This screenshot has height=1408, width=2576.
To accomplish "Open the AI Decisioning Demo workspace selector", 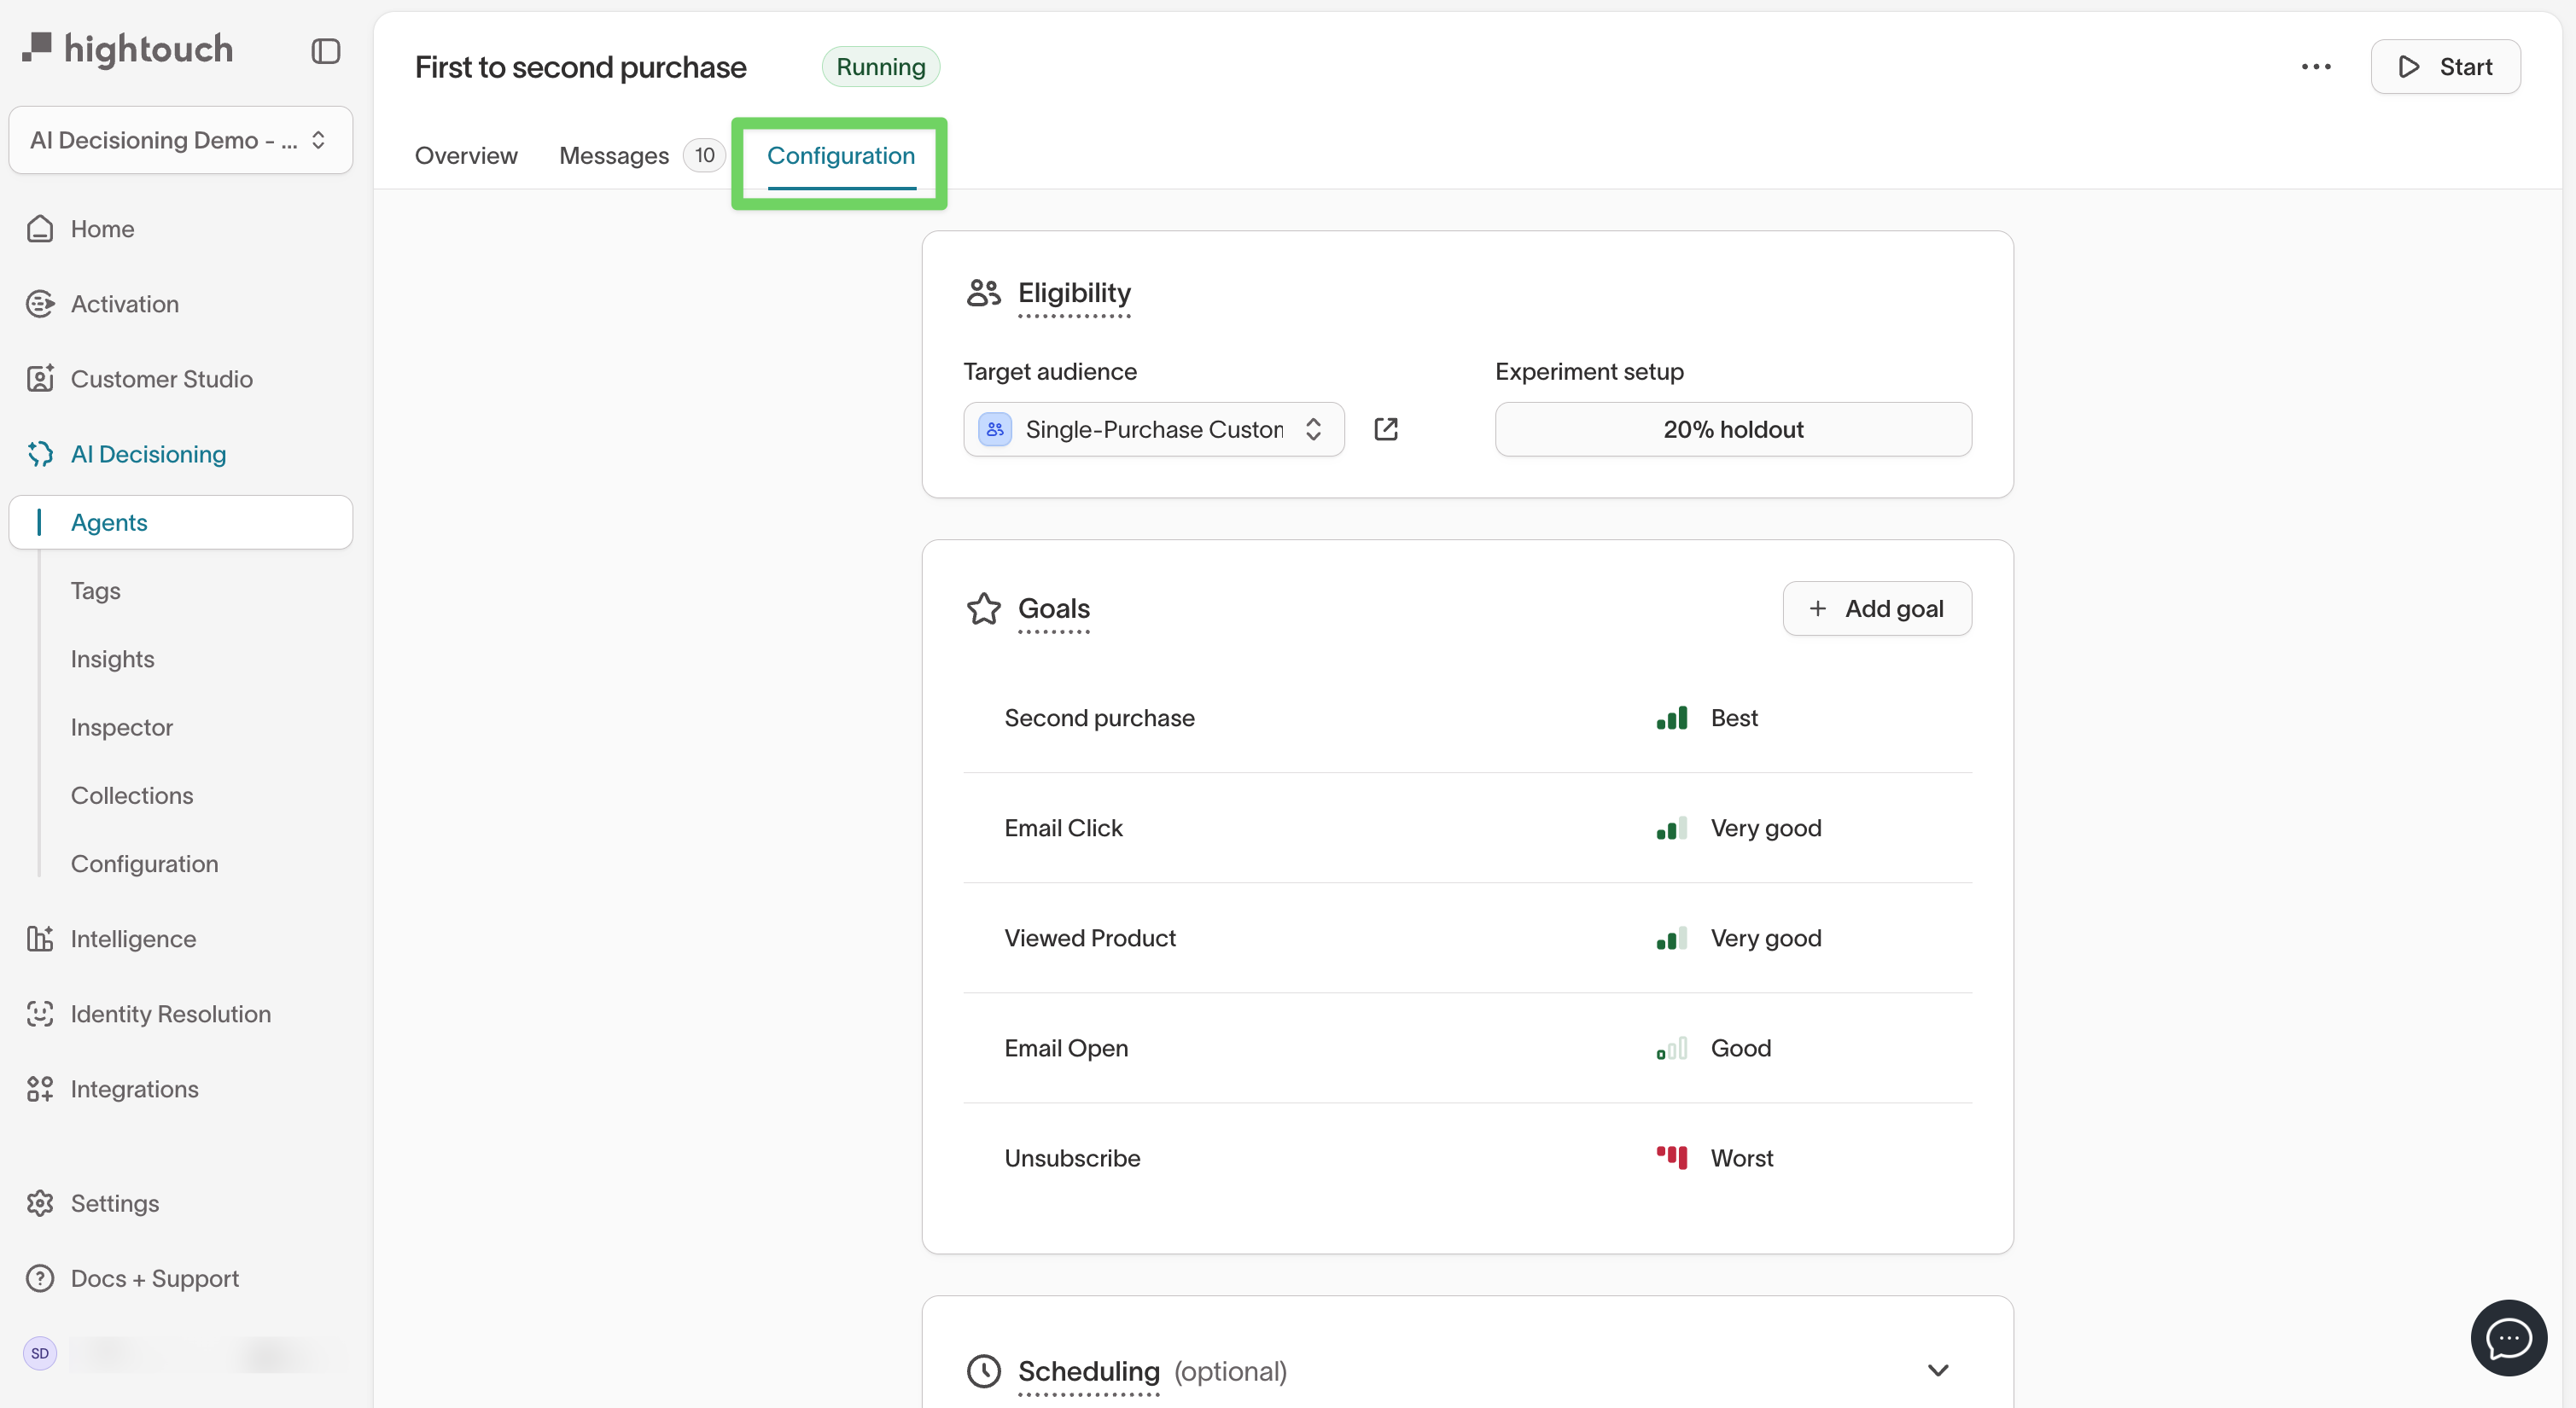I will coord(180,140).
